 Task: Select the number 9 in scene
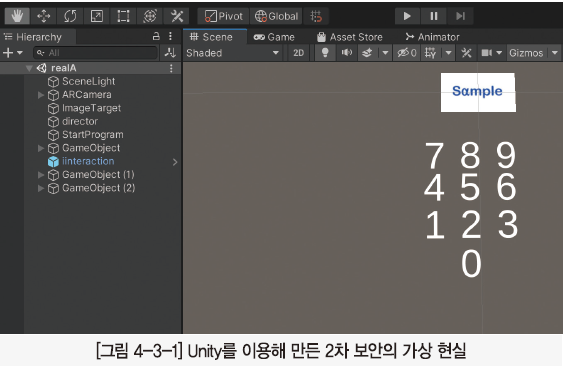click(506, 155)
